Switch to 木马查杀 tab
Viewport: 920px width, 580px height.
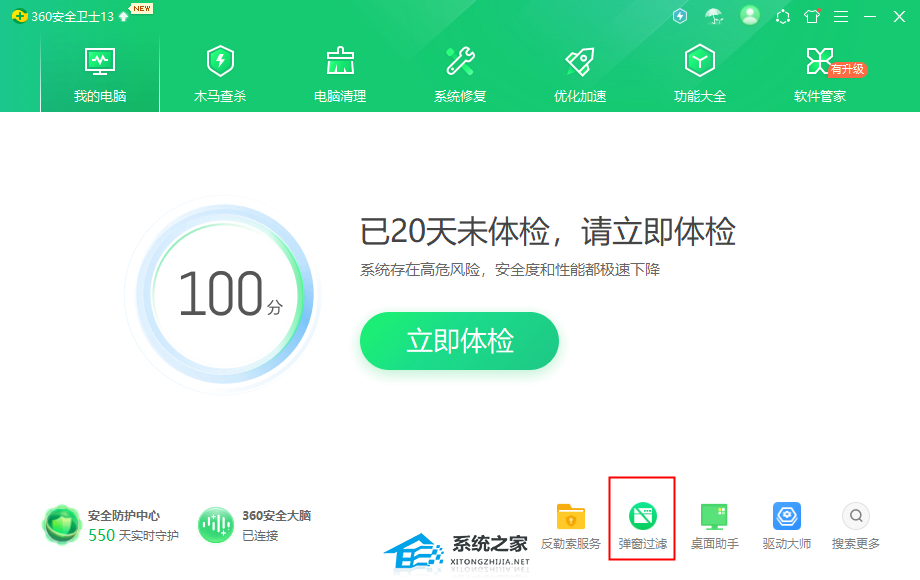tap(220, 74)
